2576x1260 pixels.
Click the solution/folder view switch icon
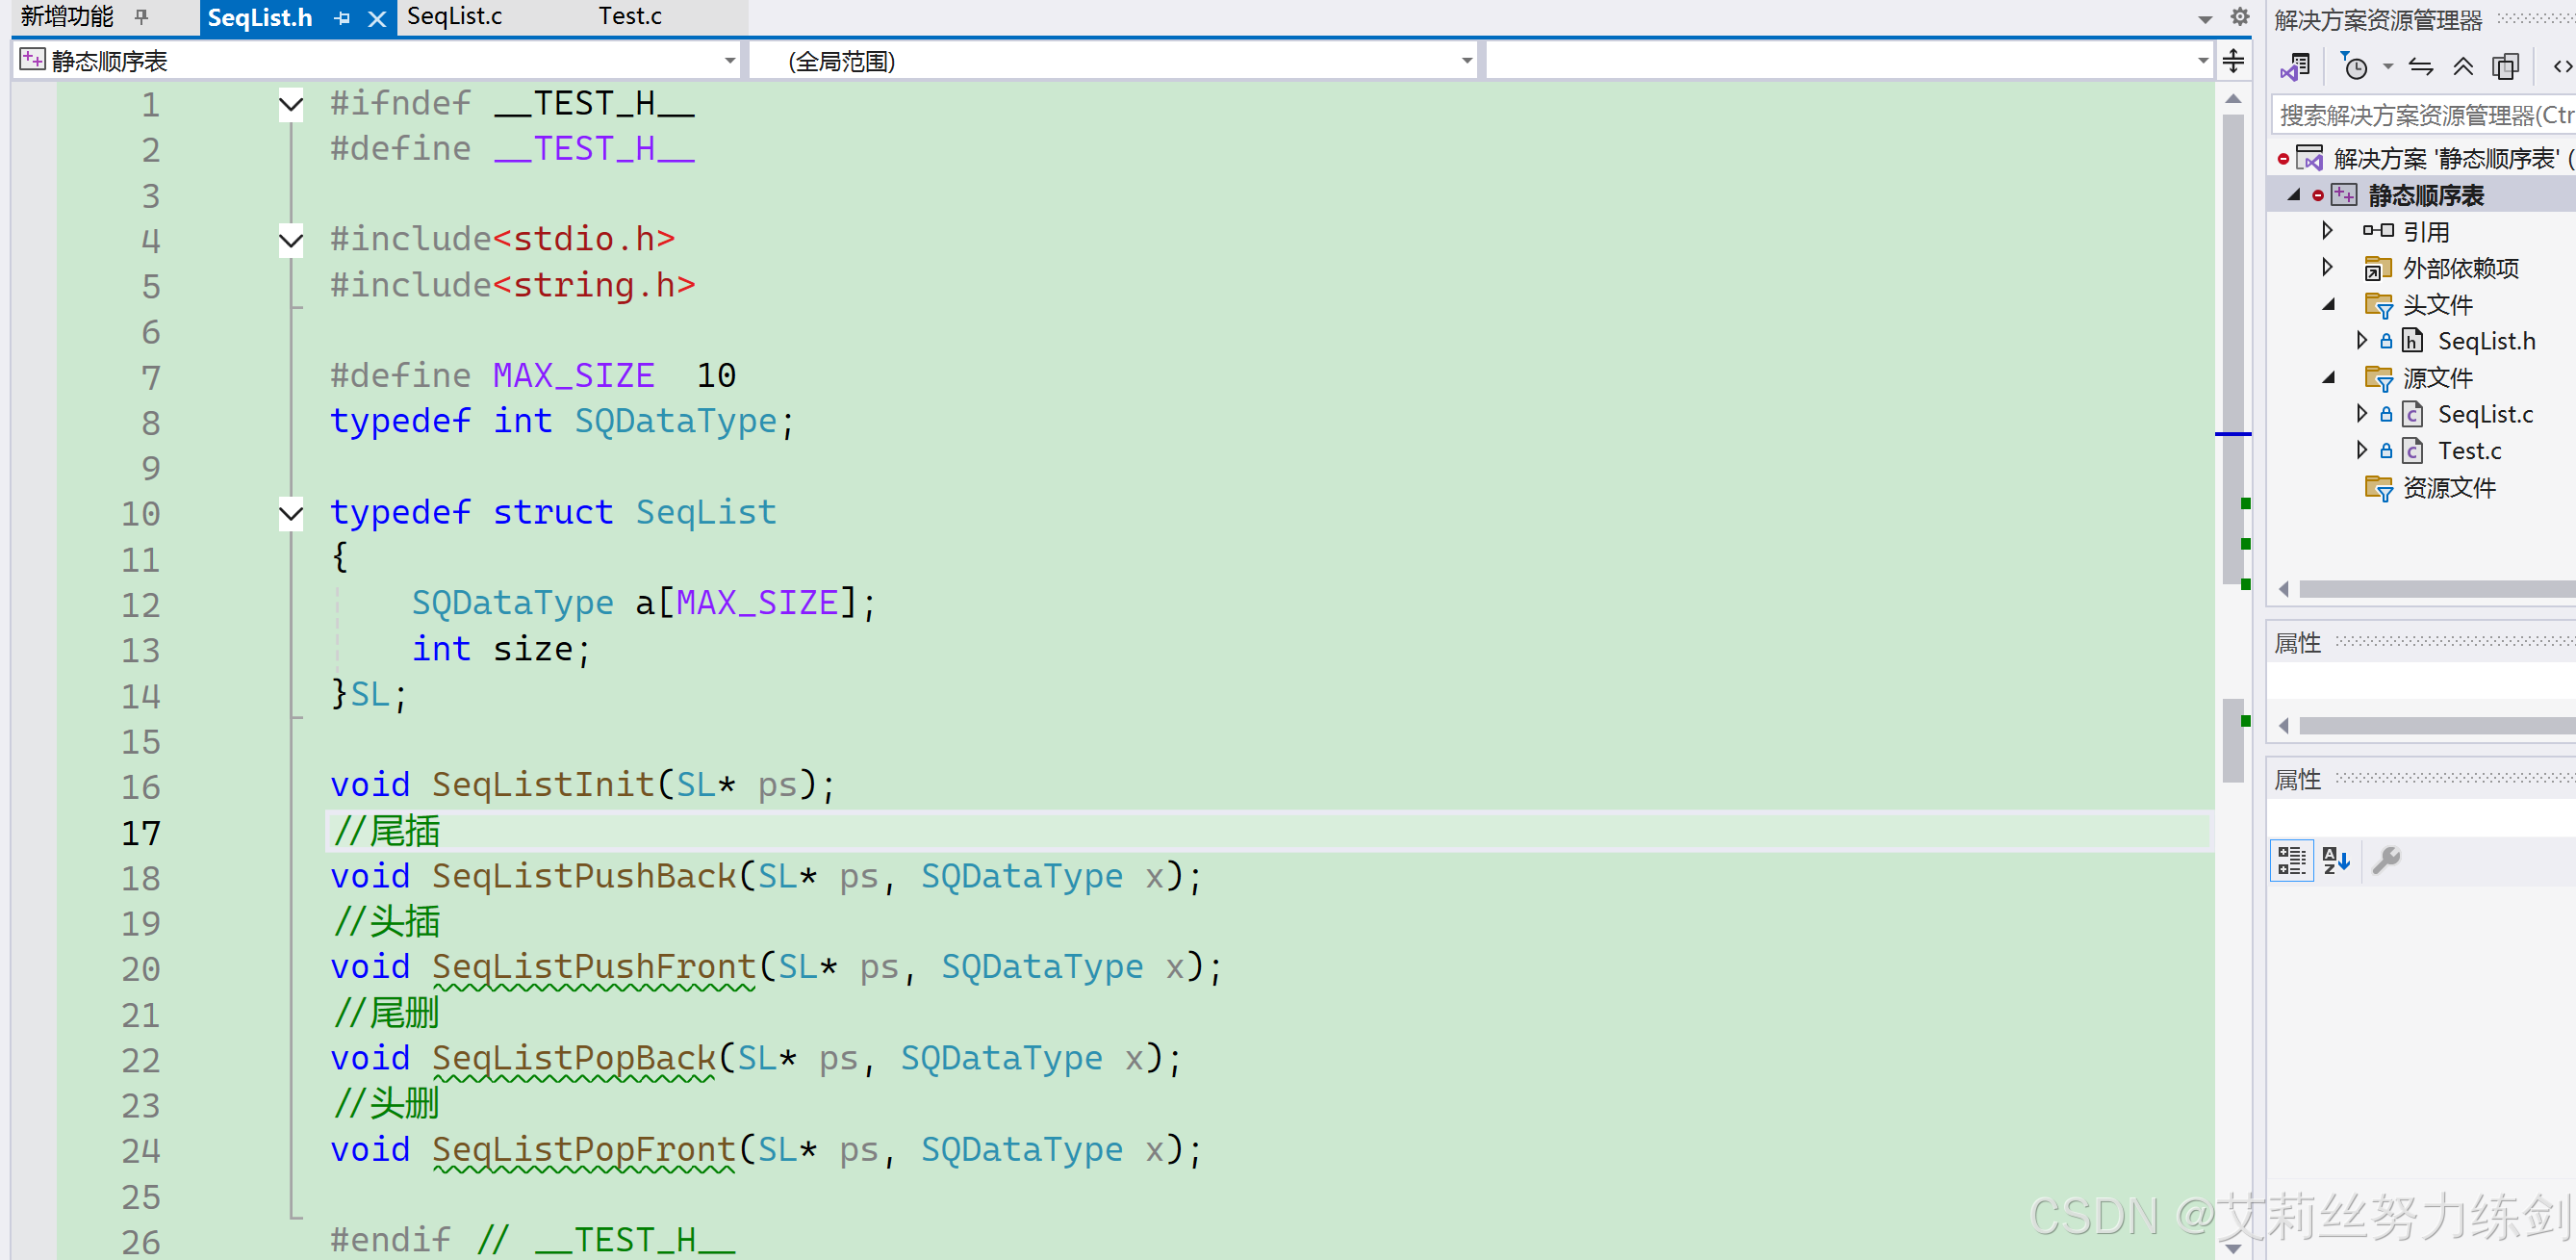[2295, 67]
